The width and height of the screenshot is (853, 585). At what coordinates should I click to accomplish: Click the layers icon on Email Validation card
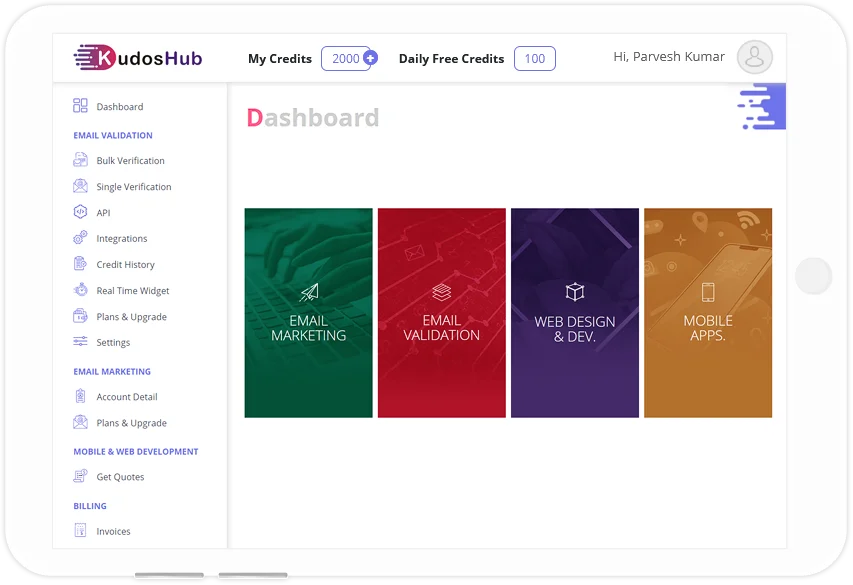click(442, 292)
